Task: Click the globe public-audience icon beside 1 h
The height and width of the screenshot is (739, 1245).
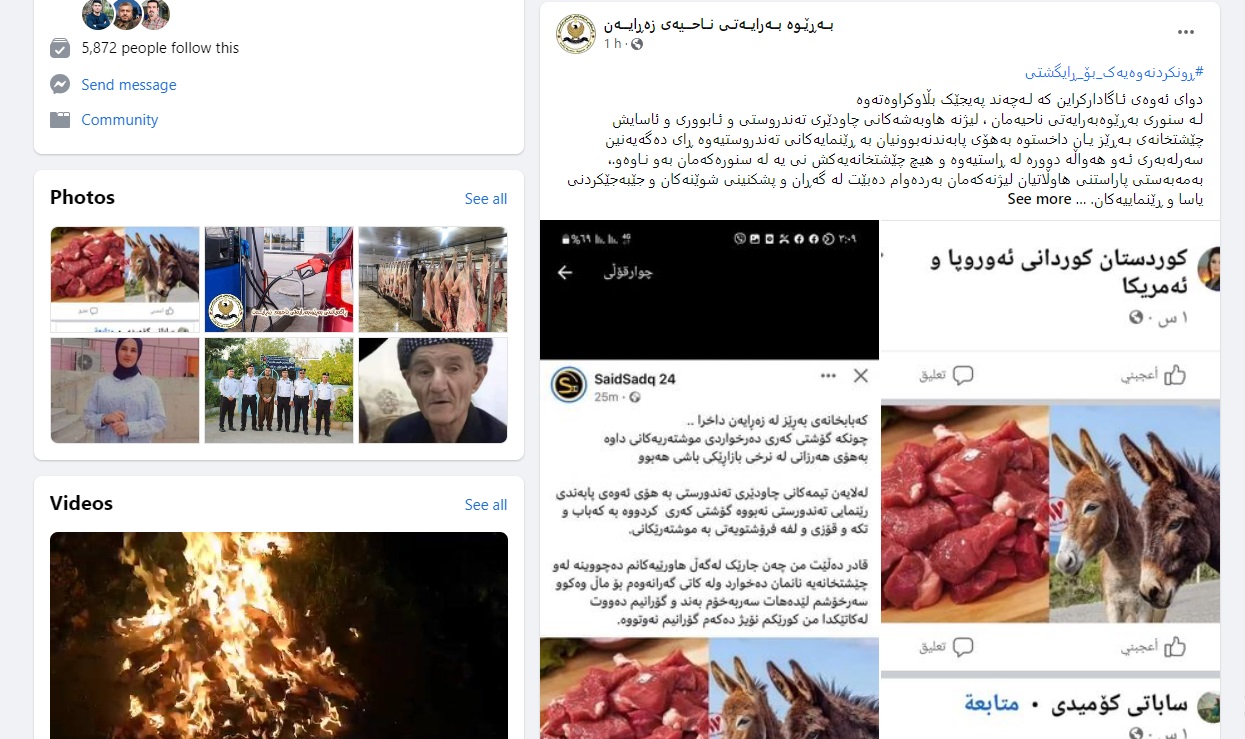Action: 637,45
